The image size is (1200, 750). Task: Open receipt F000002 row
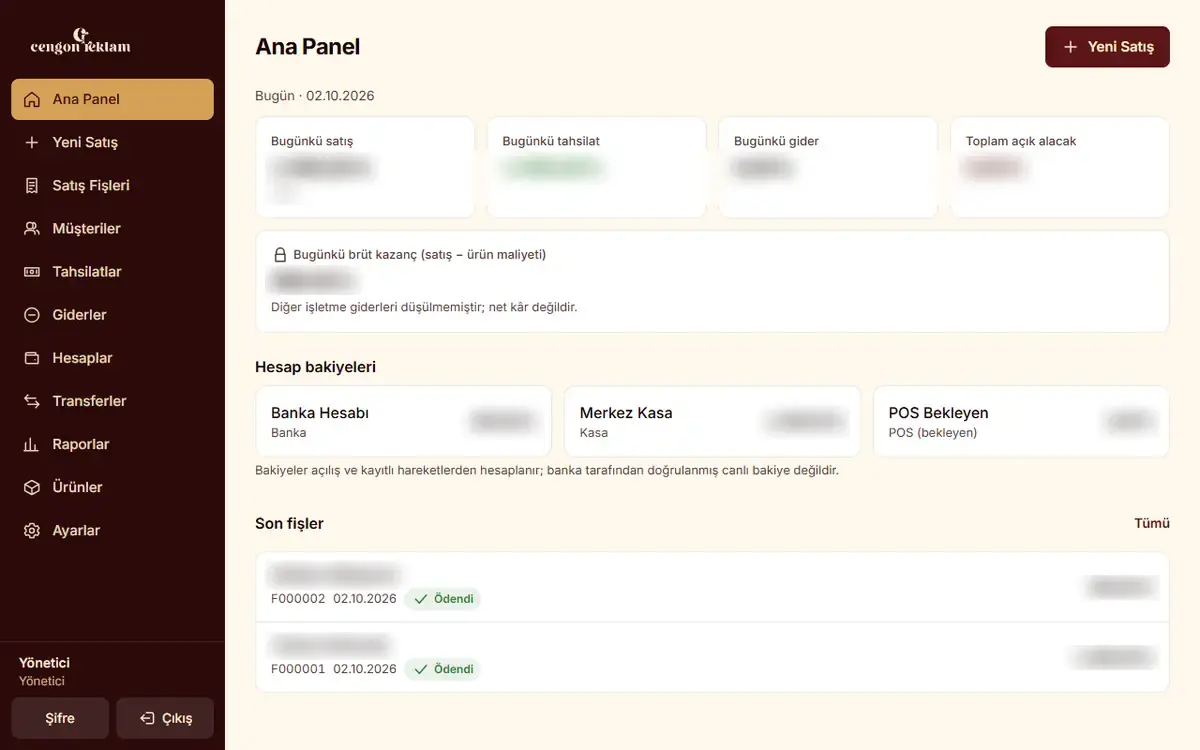pos(712,588)
